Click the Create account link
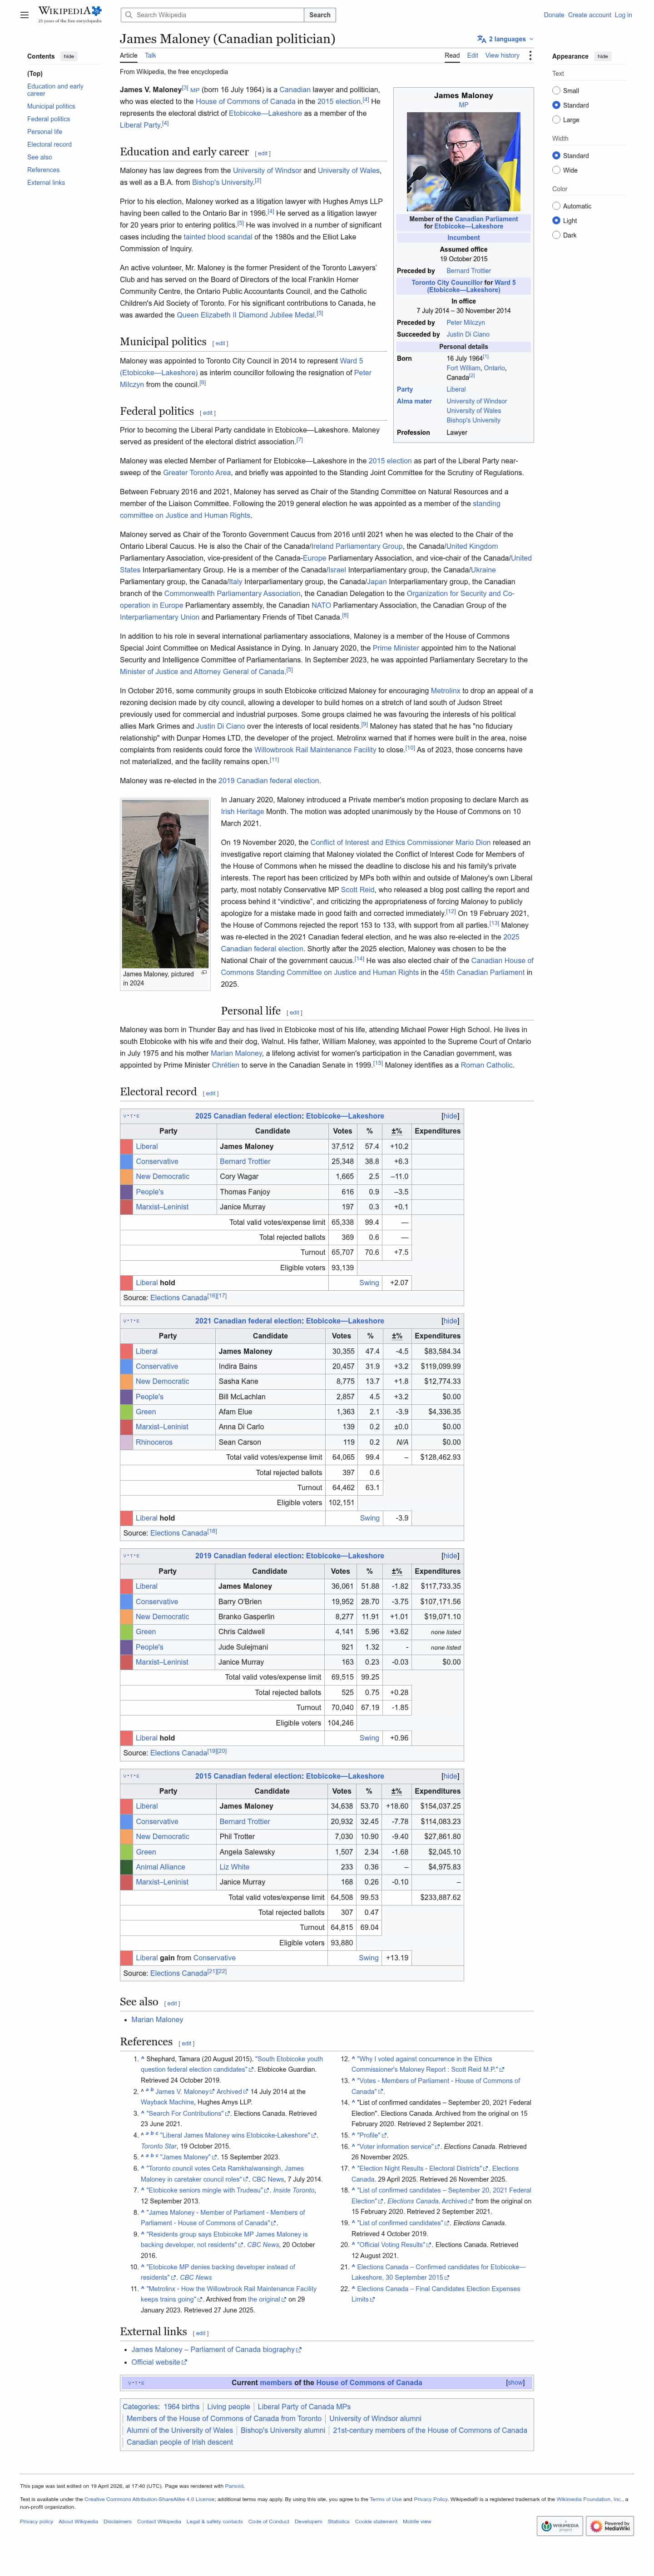This screenshot has width=654, height=2576. pos(589,15)
